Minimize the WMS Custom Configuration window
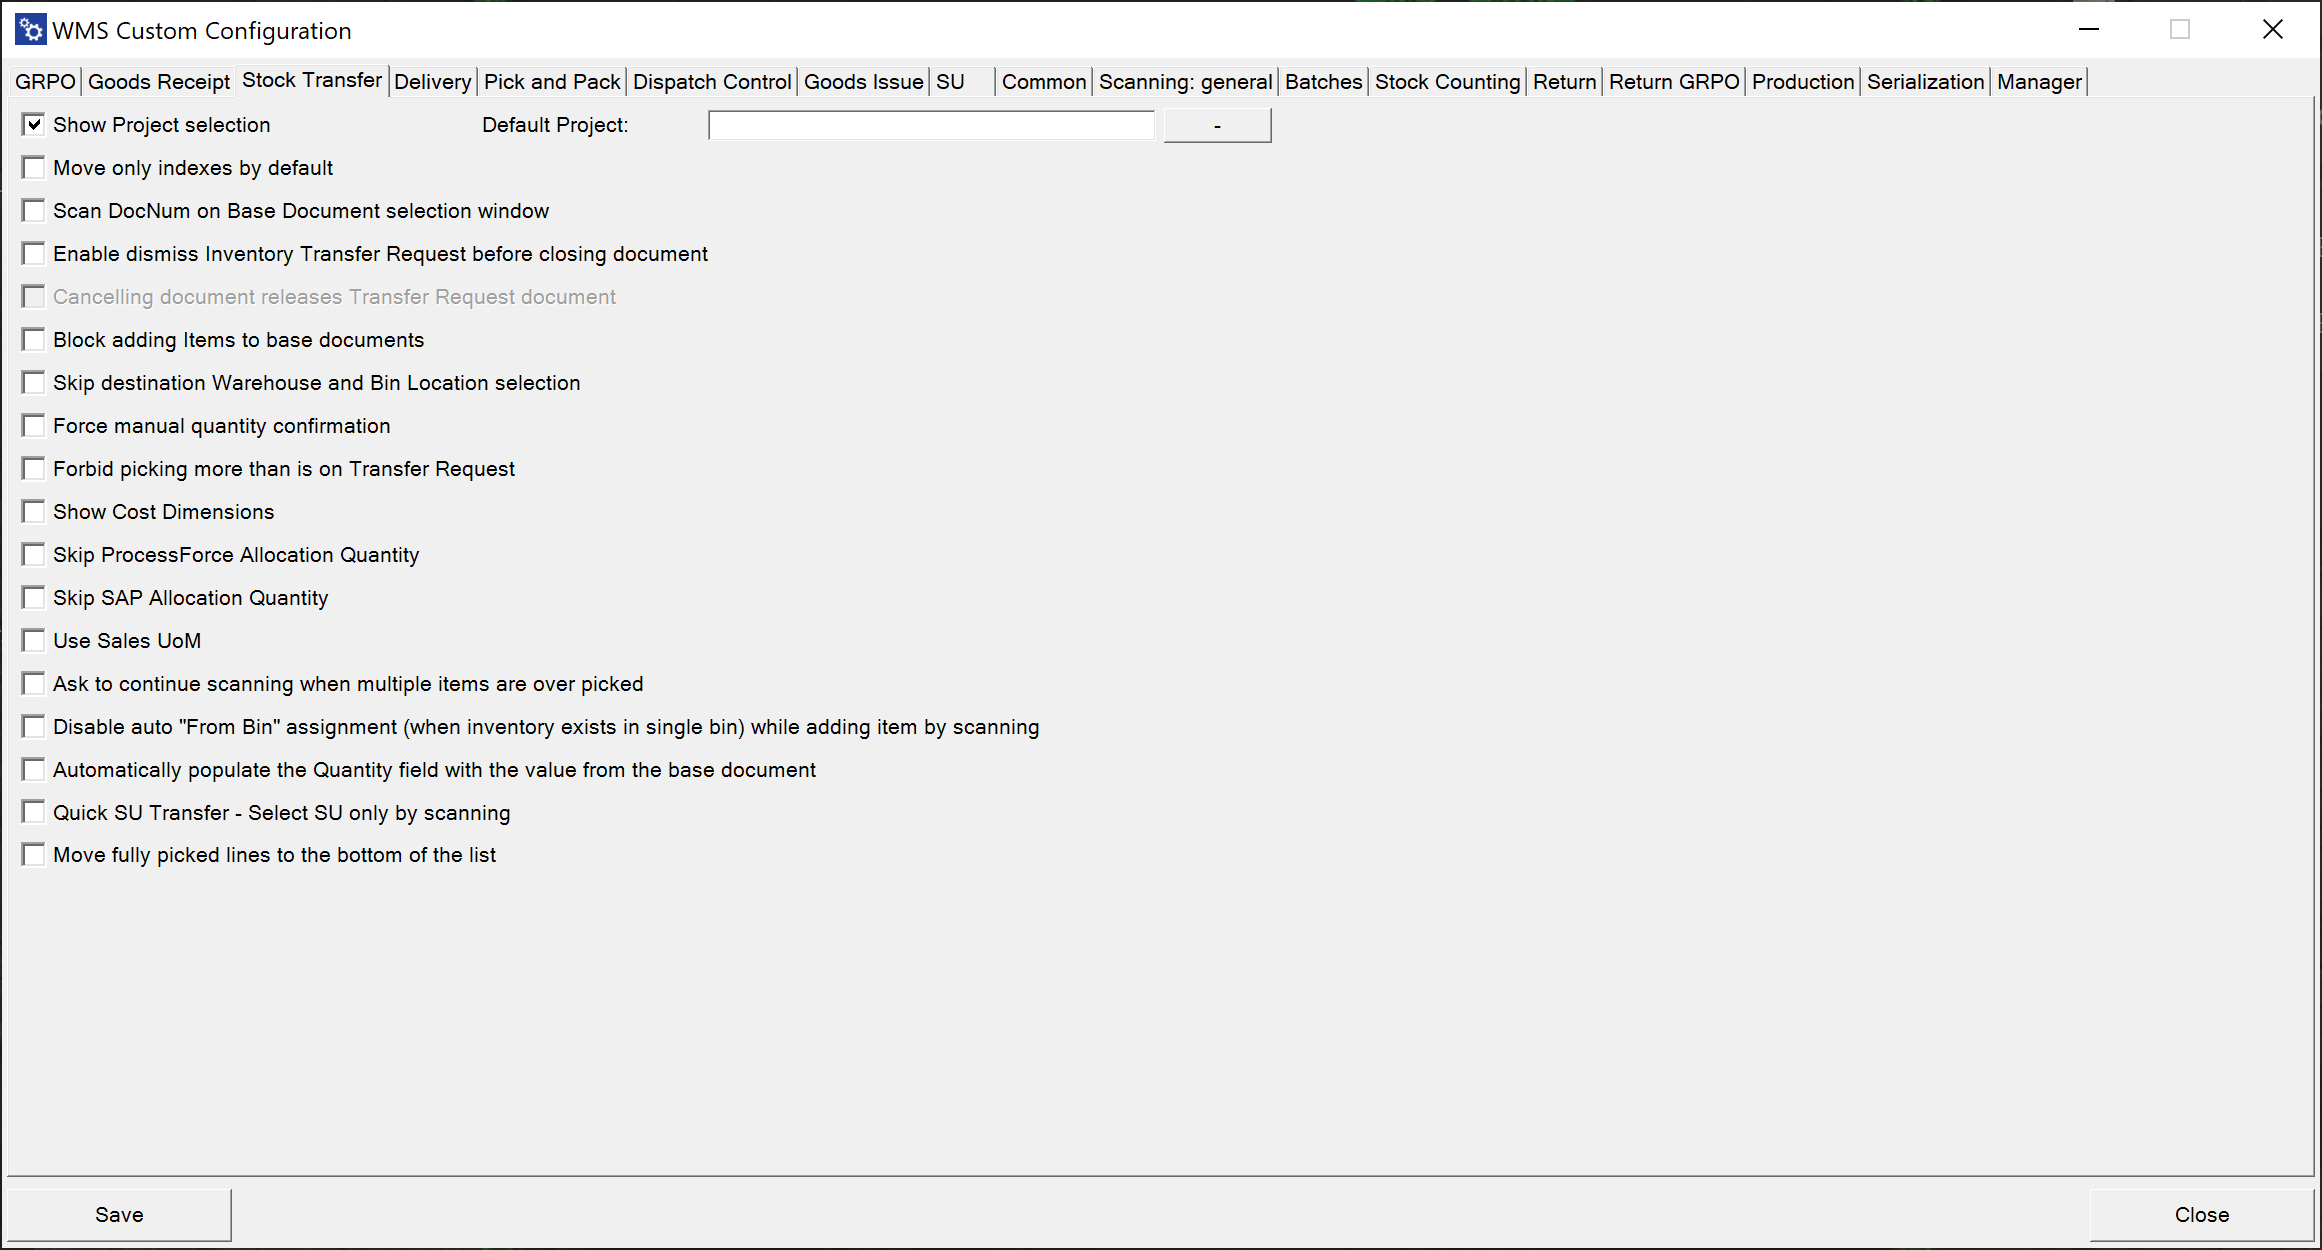This screenshot has height=1250, width=2322. tap(2089, 30)
